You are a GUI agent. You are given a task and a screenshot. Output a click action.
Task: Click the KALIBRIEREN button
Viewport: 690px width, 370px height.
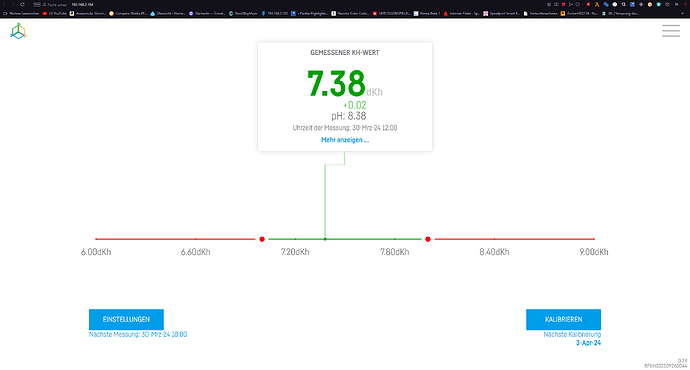(x=563, y=319)
